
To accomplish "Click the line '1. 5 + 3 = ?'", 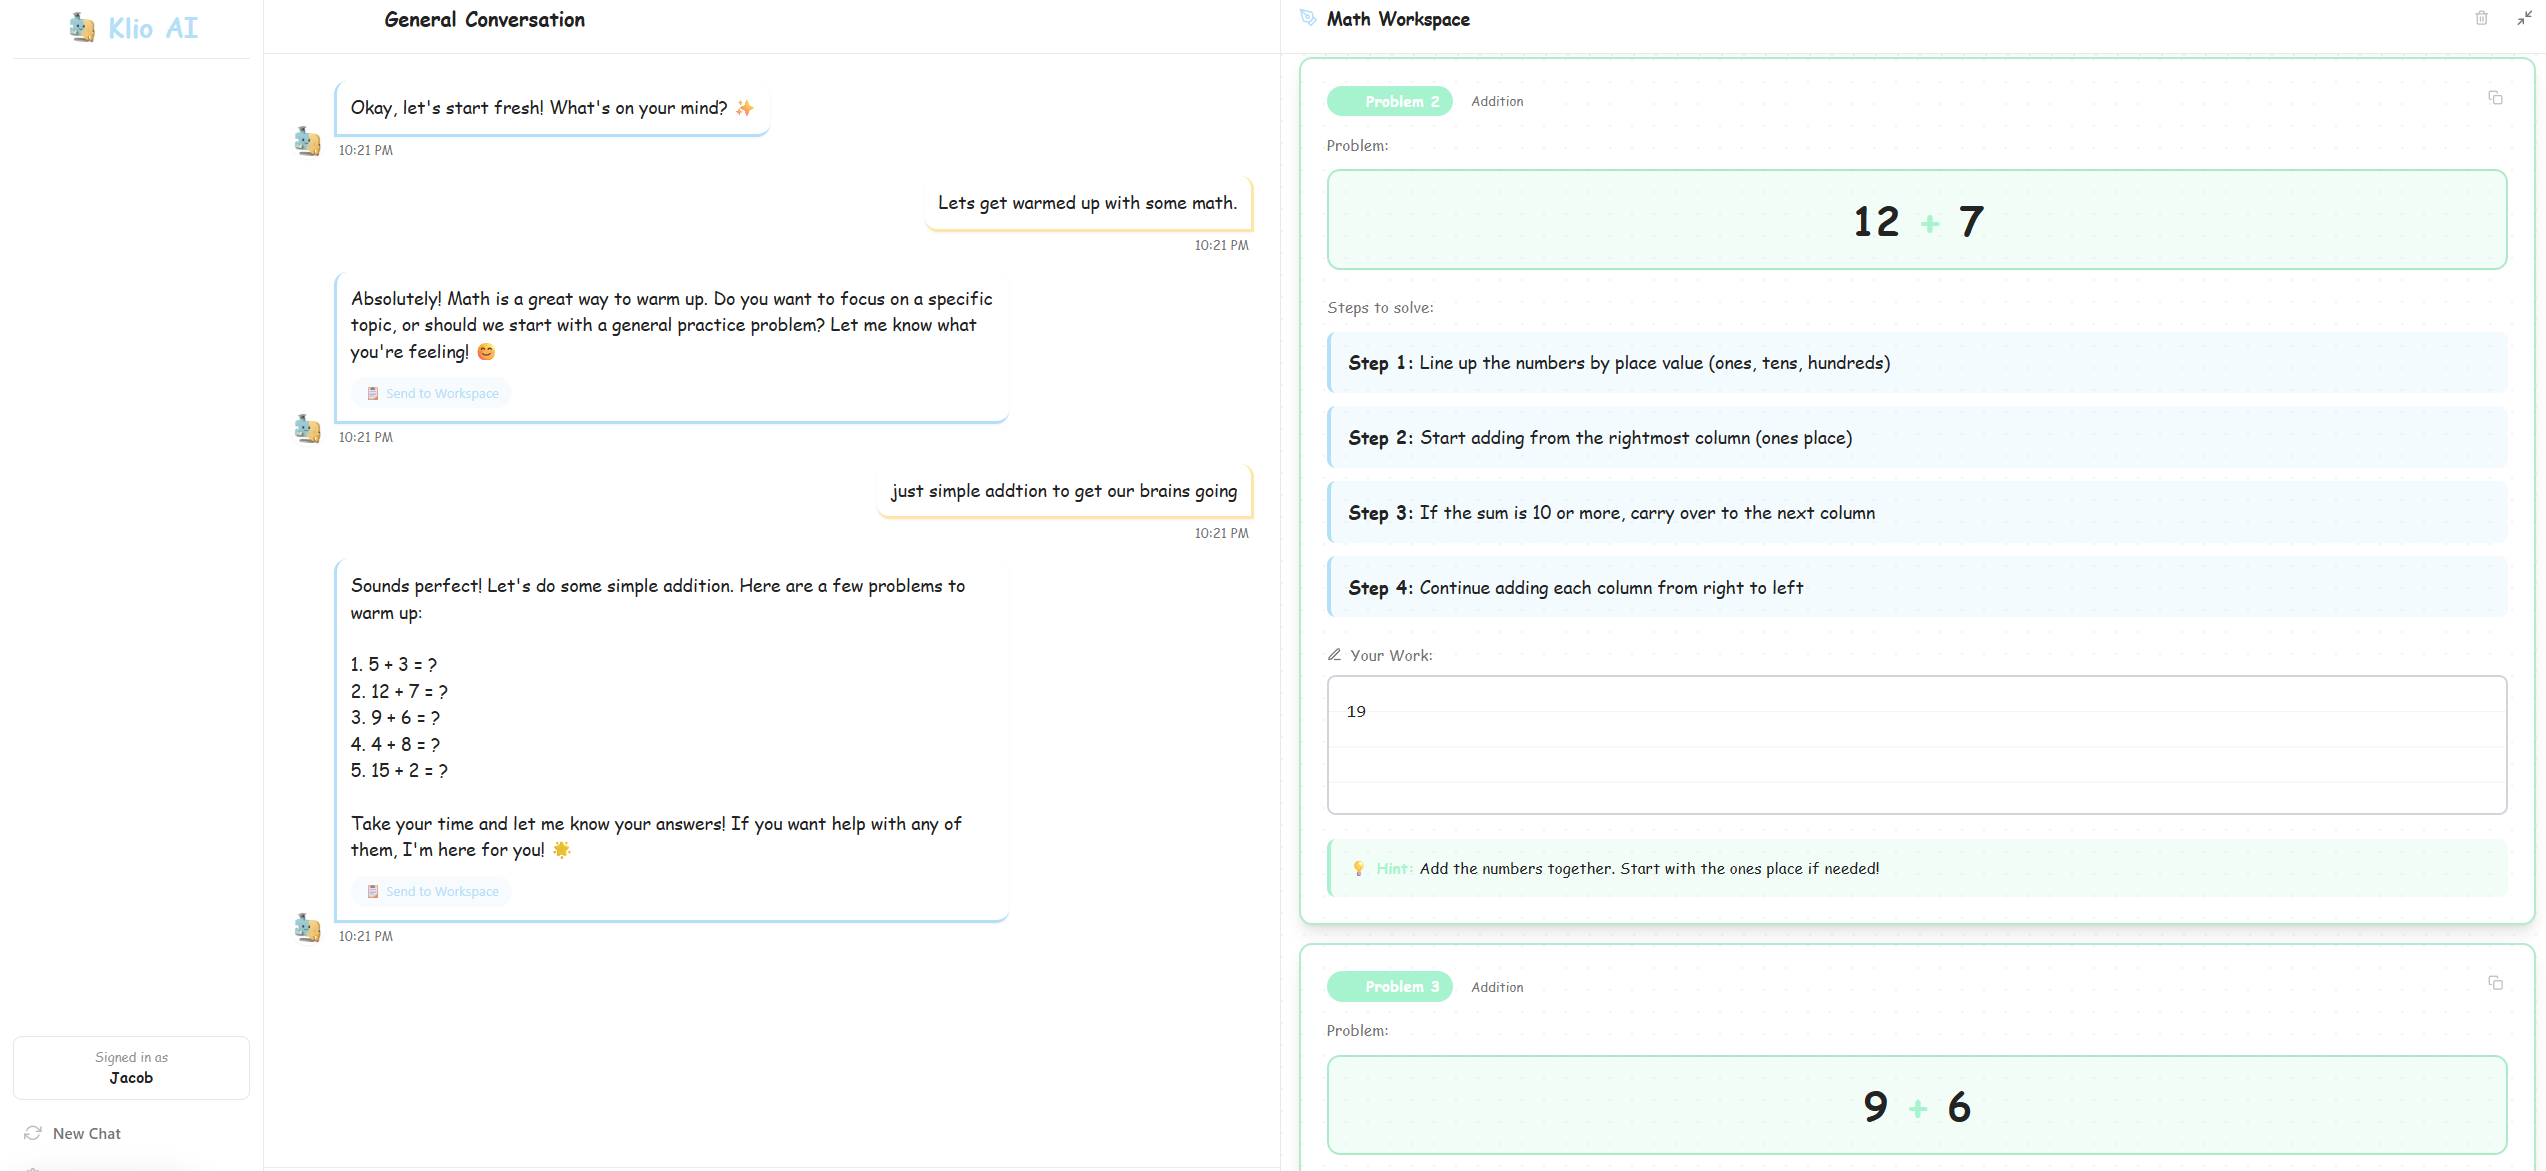I will point(394,664).
